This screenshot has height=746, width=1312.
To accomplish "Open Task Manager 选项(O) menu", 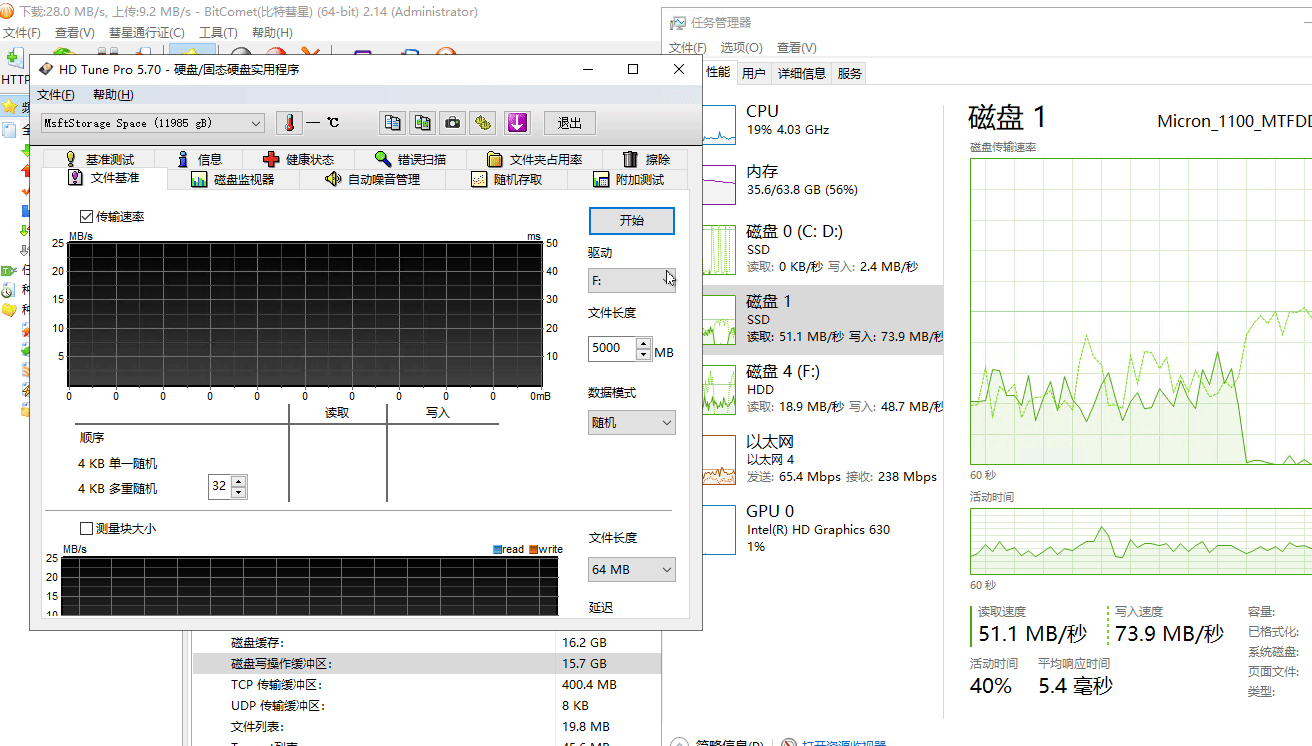I will (x=741, y=47).
